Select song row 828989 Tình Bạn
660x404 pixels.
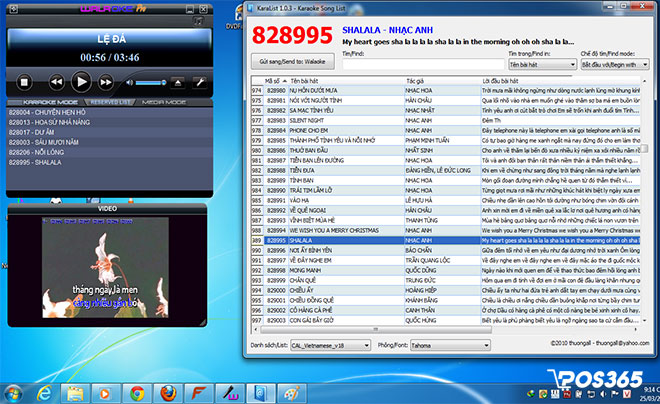[x=445, y=181]
